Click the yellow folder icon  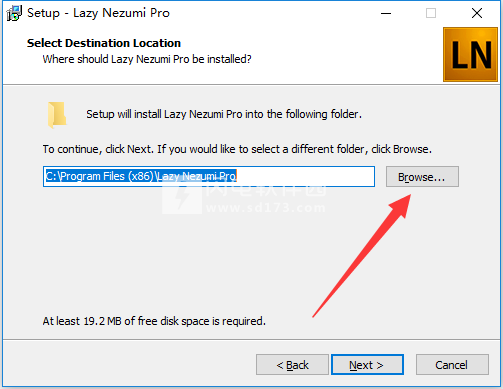[57, 115]
